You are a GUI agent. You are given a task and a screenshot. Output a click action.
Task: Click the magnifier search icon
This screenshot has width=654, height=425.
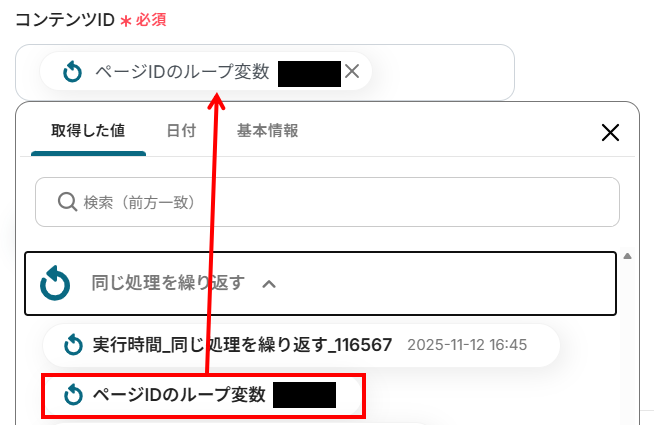(x=67, y=202)
